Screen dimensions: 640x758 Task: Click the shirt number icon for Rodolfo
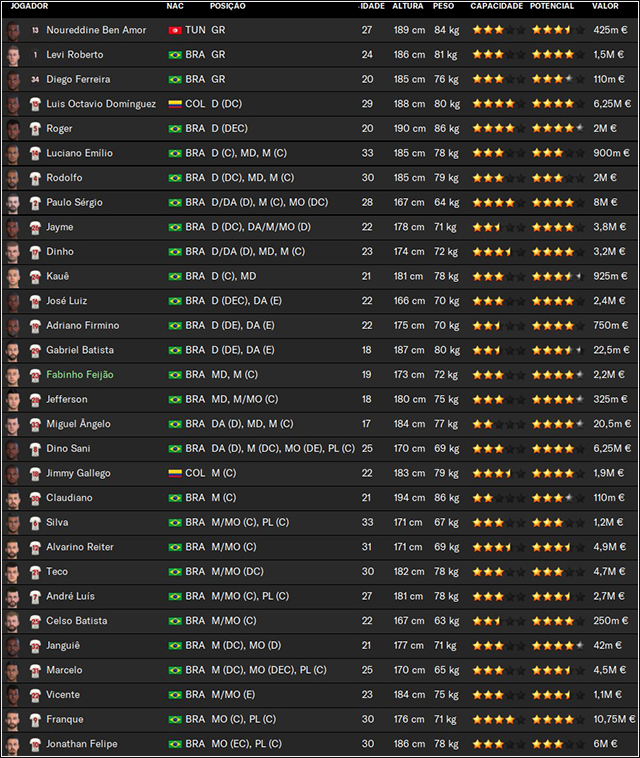coord(35,178)
